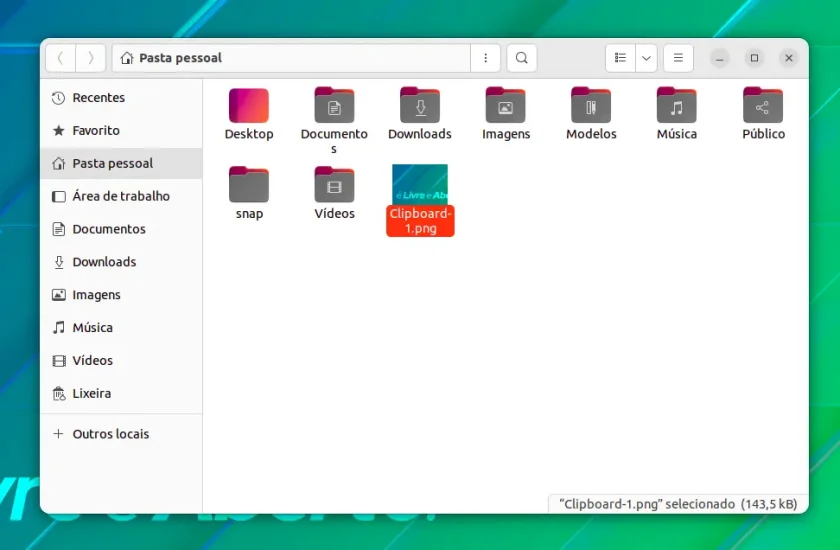This screenshot has height=550, width=840.
Task: Open Outros locais in the sidebar
Action: tap(121, 434)
